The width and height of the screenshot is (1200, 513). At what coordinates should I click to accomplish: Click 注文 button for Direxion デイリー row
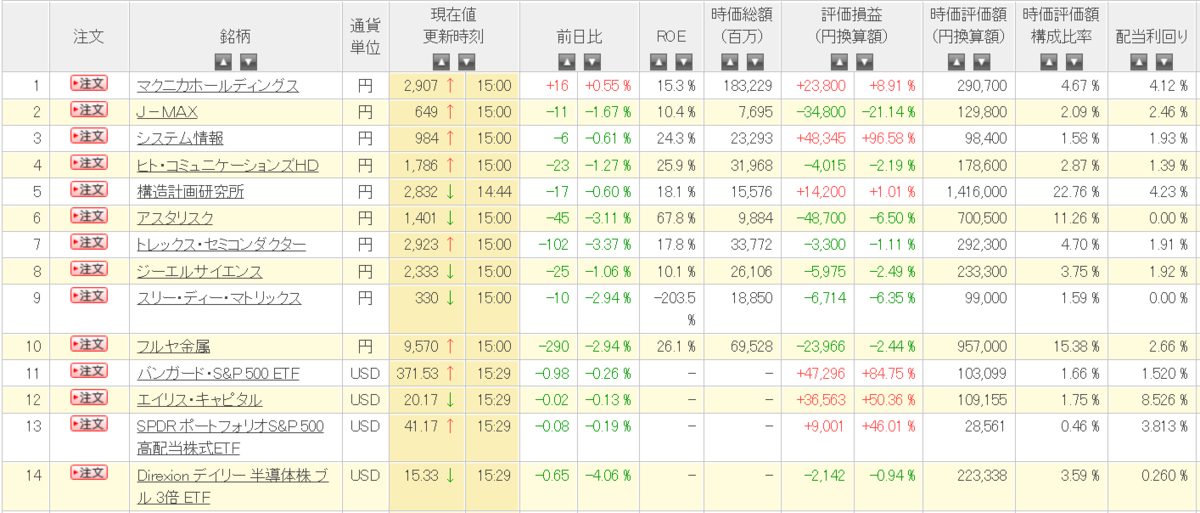tap(88, 473)
